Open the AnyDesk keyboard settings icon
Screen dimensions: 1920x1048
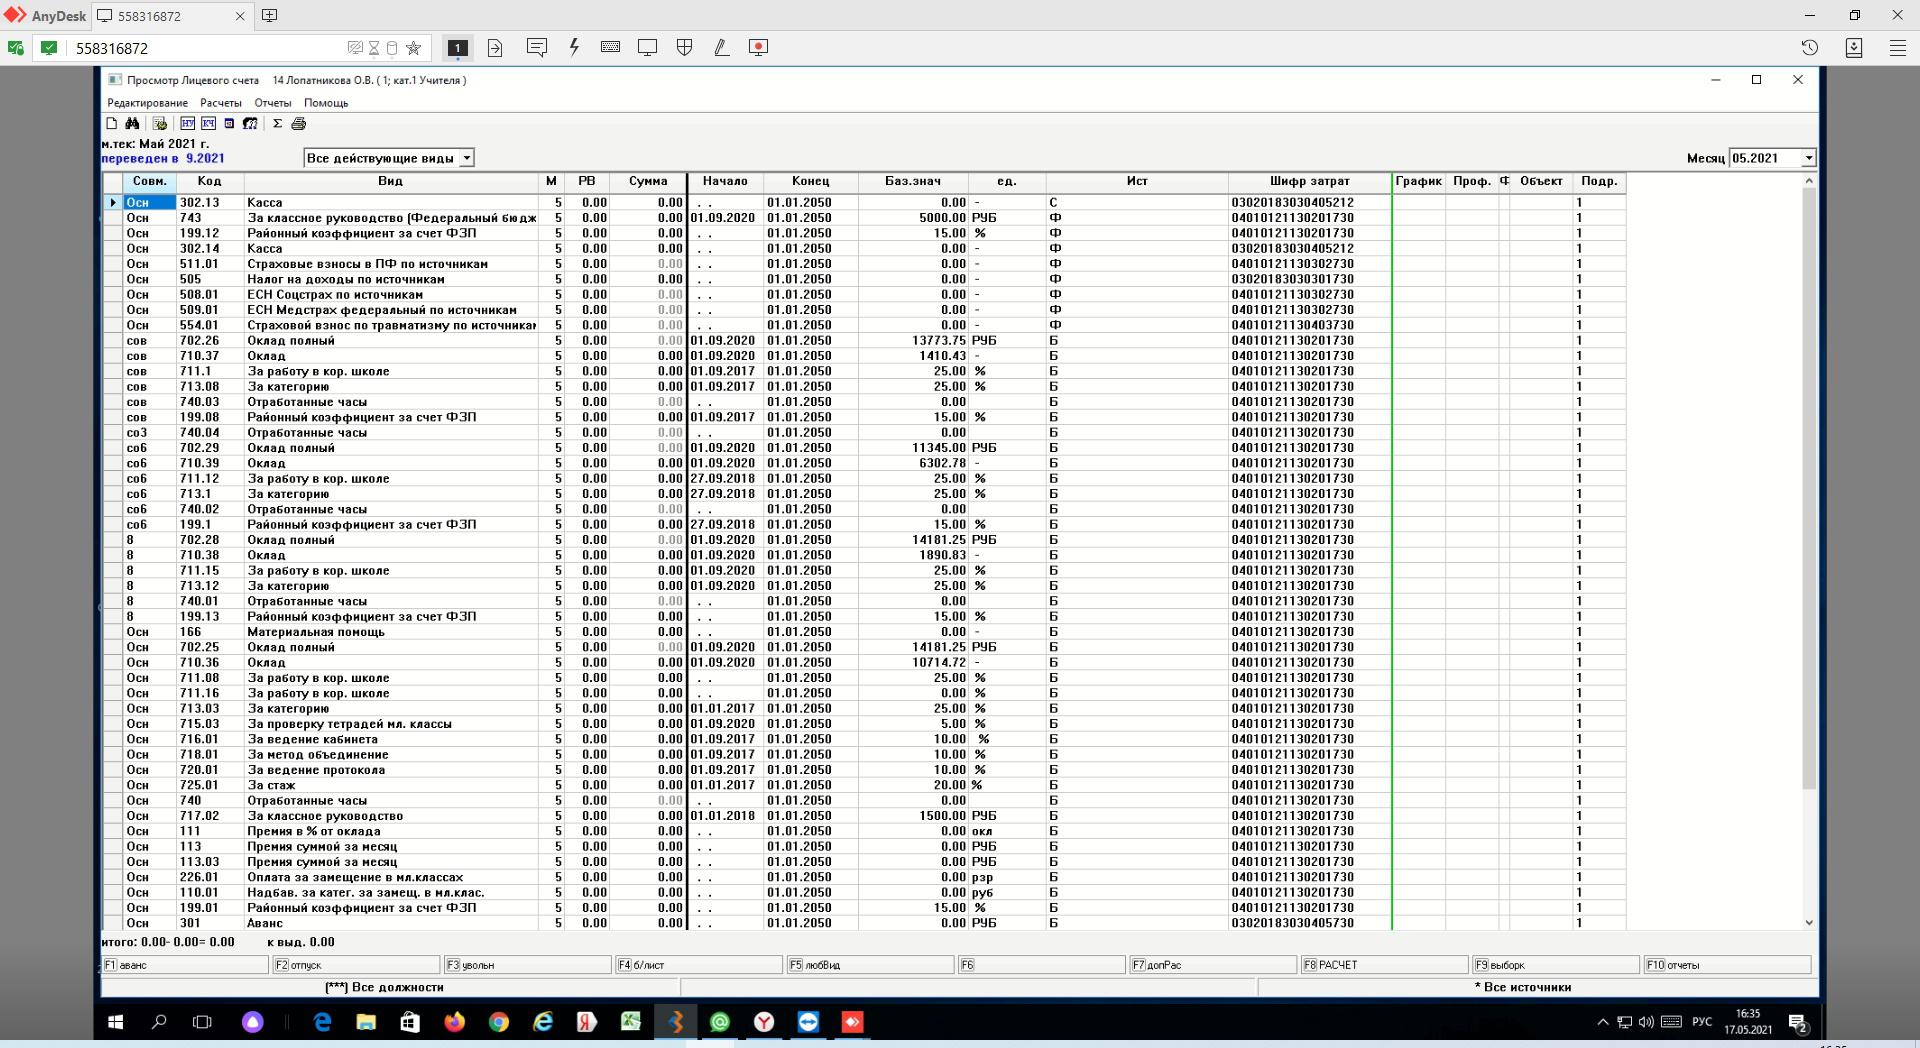(610, 47)
